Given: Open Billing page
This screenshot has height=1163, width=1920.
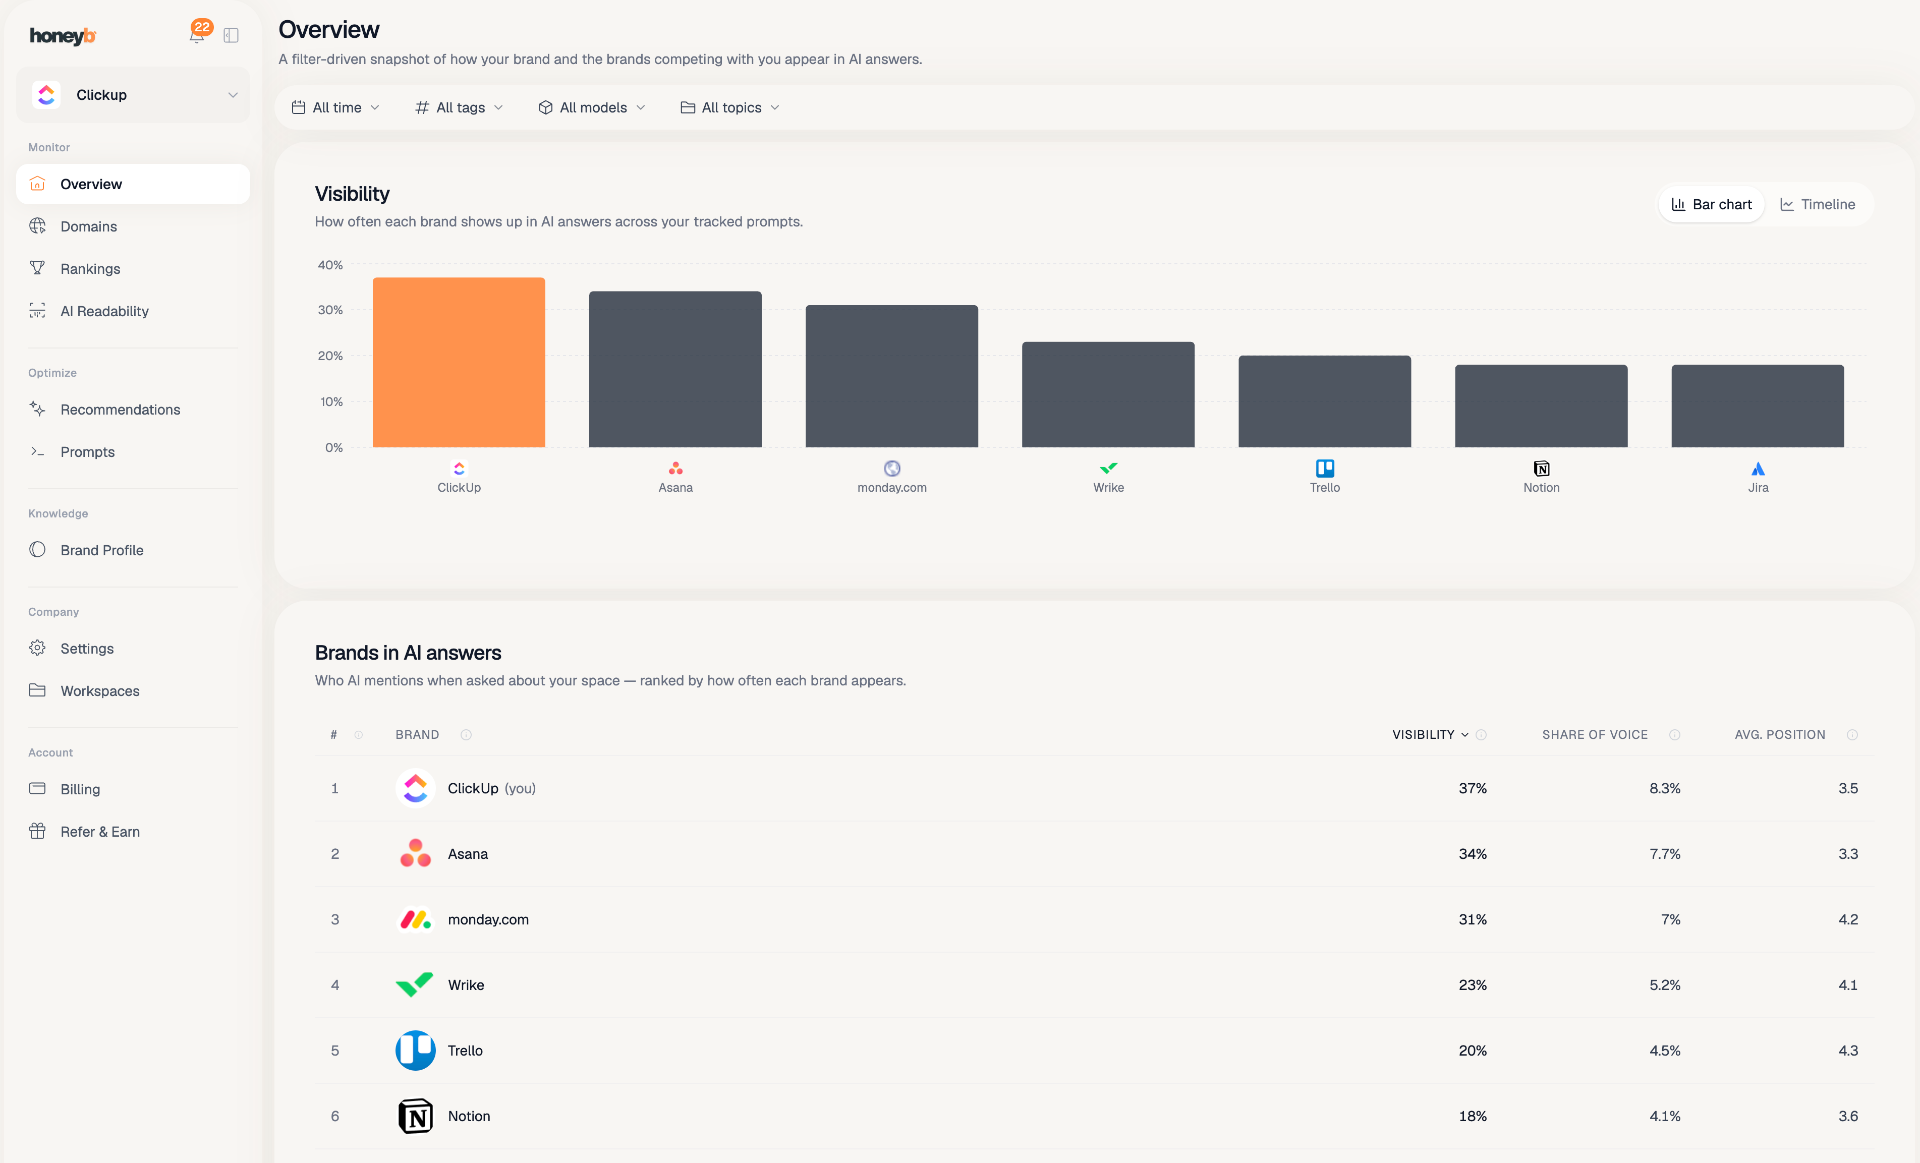Looking at the screenshot, I should click(x=133, y=789).
